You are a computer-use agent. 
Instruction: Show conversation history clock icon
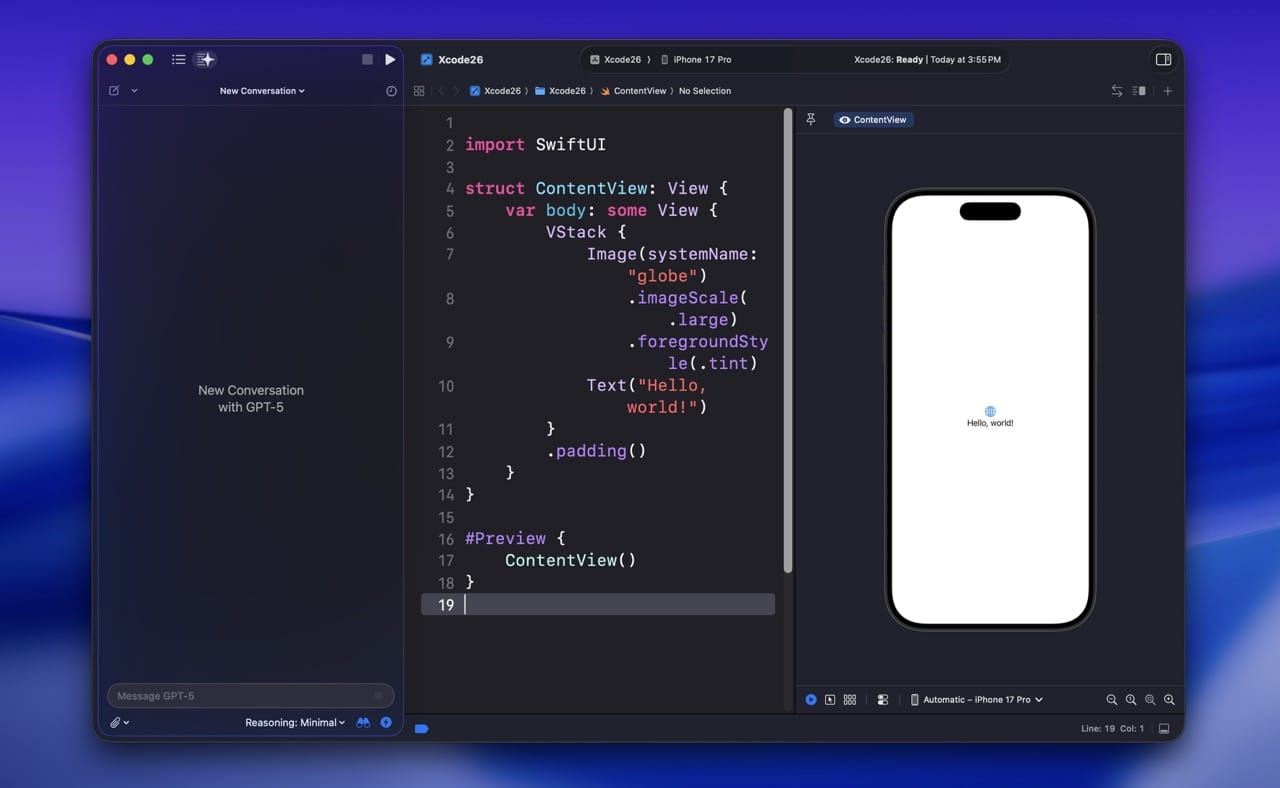[391, 91]
